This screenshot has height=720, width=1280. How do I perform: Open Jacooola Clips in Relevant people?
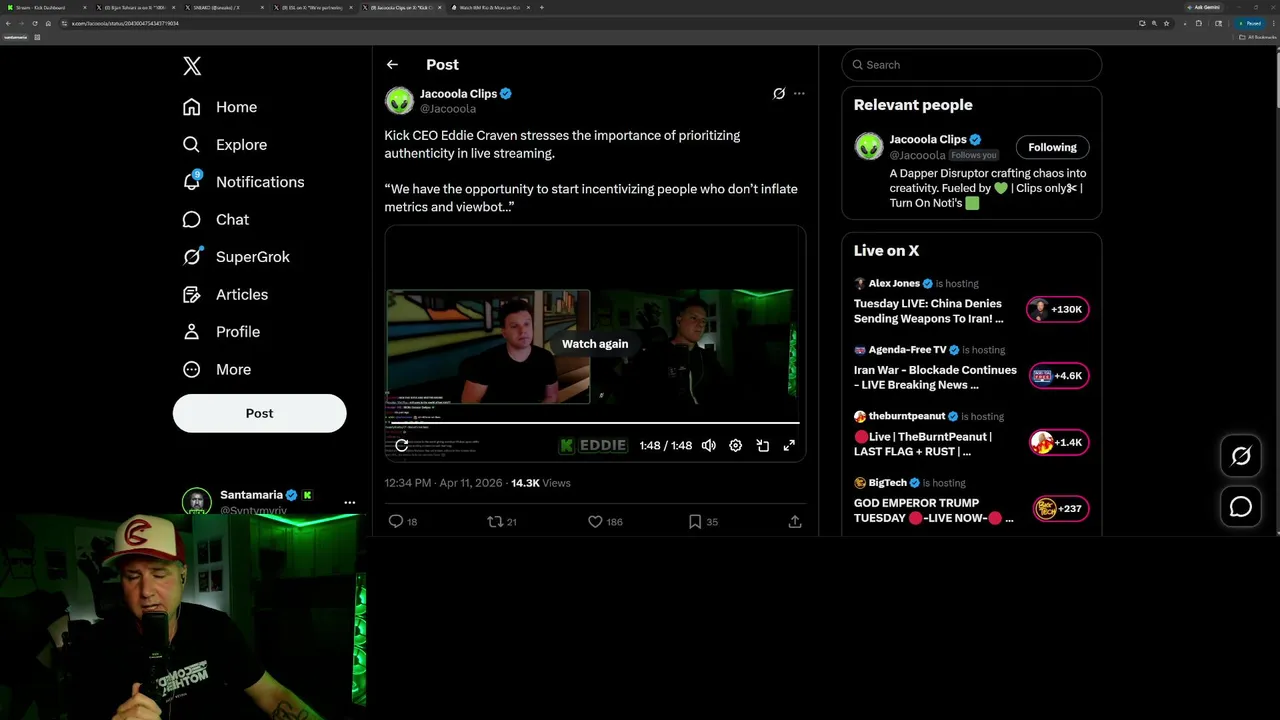(928, 139)
